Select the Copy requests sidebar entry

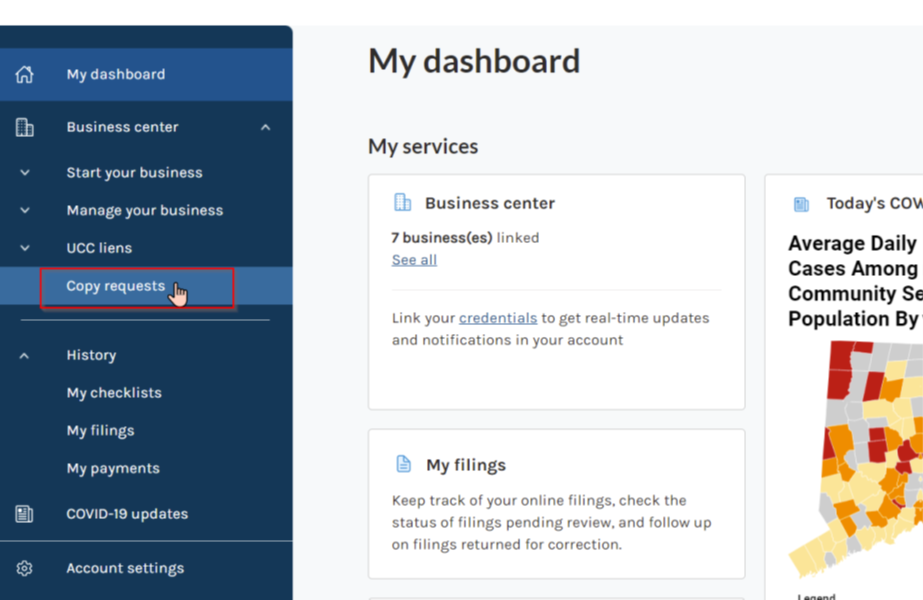pos(113,285)
